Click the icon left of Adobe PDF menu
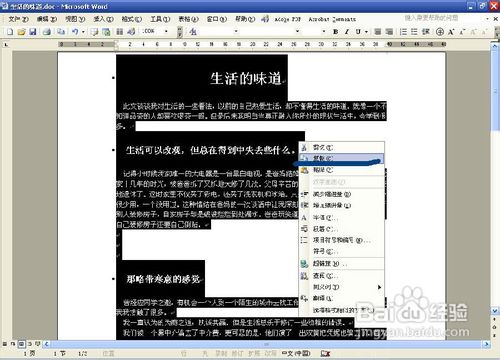This screenshot has width=500, height=360. (x=265, y=19)
